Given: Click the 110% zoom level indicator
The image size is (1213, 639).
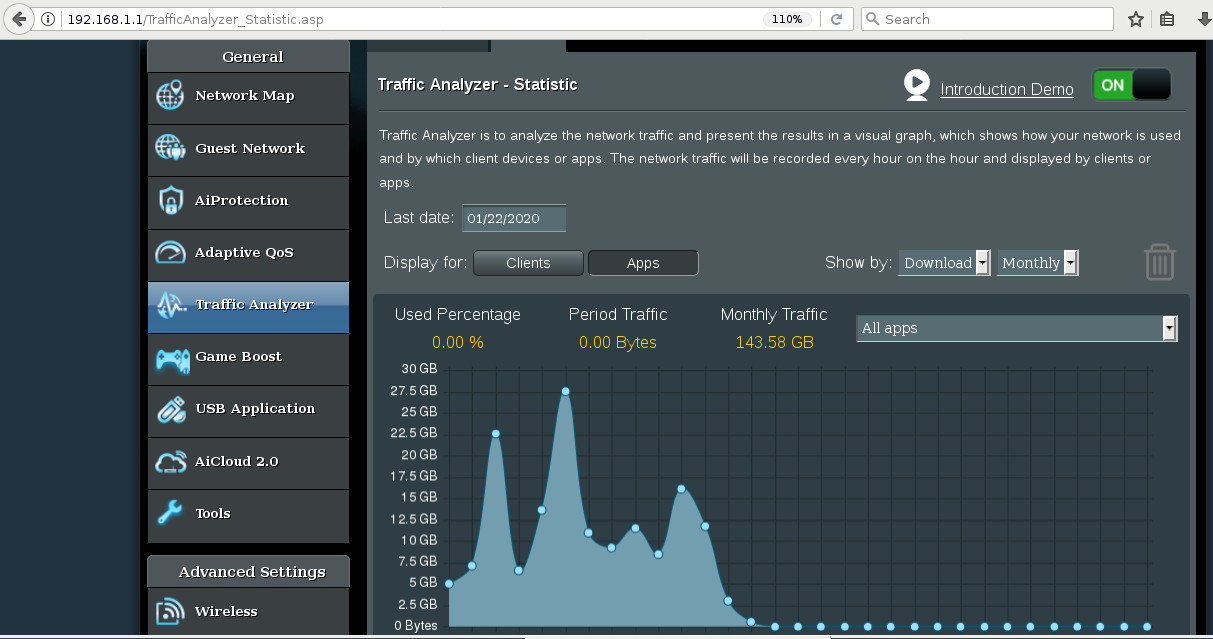Looking at the screenshot, I should [x=788, y=19].
